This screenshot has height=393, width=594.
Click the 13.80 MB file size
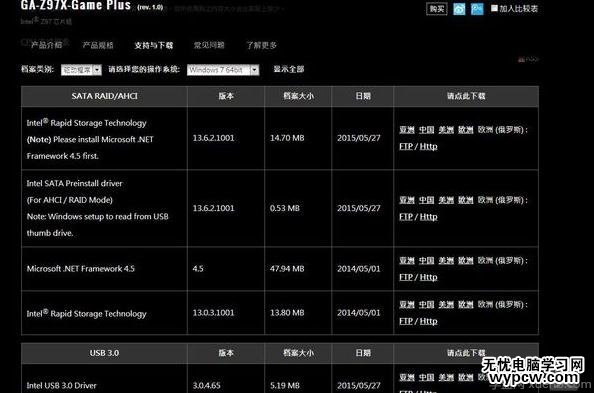[287, 313]
